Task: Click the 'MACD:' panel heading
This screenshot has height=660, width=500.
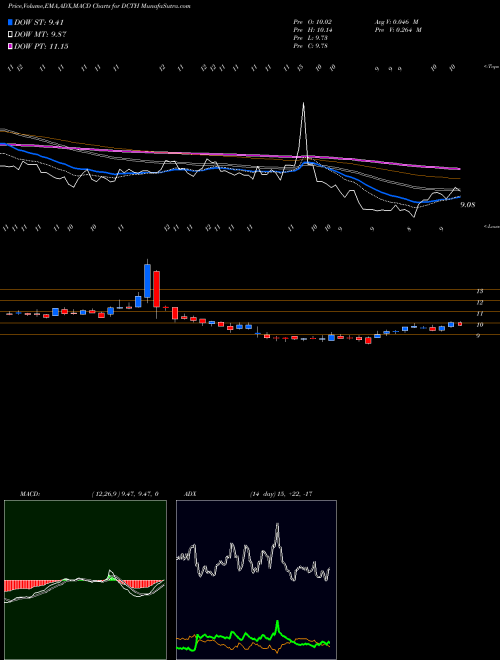Action: tap(30, 494)
